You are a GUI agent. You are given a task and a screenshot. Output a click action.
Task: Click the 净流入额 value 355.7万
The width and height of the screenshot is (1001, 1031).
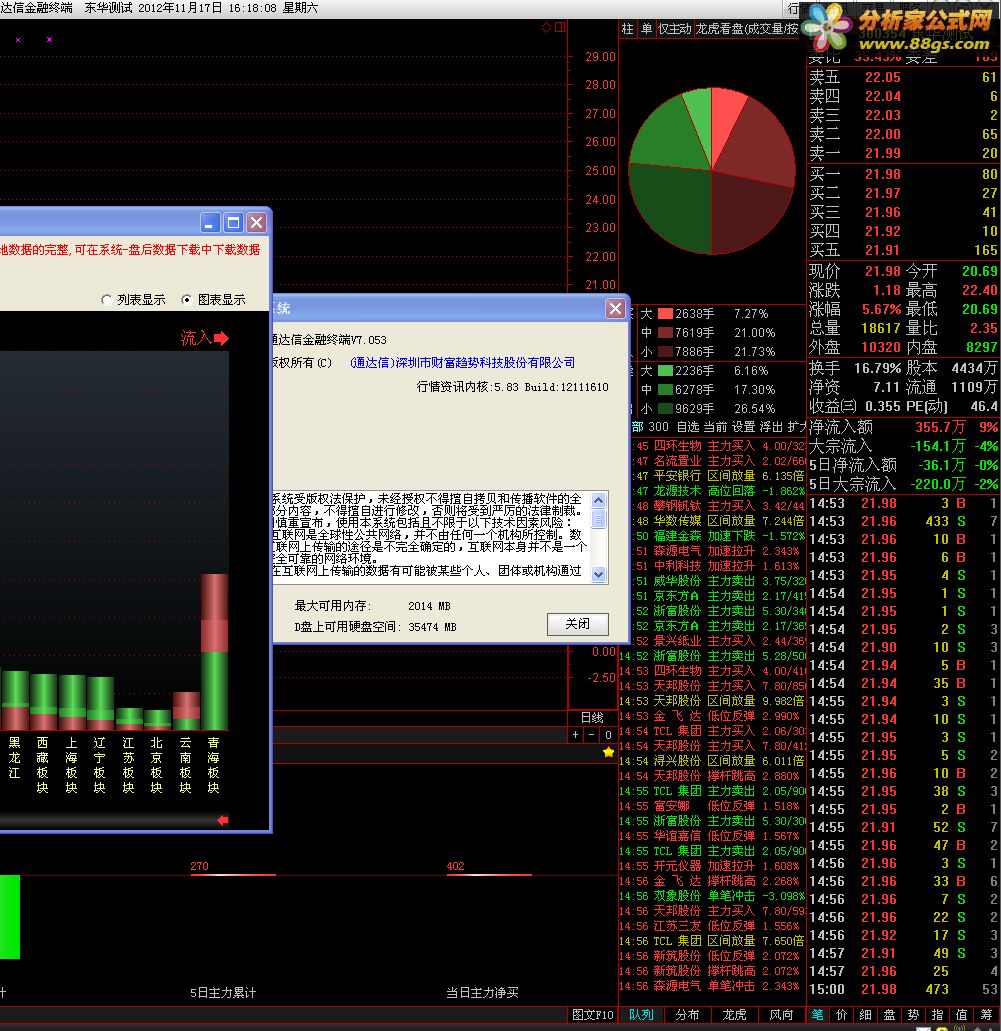940,427
